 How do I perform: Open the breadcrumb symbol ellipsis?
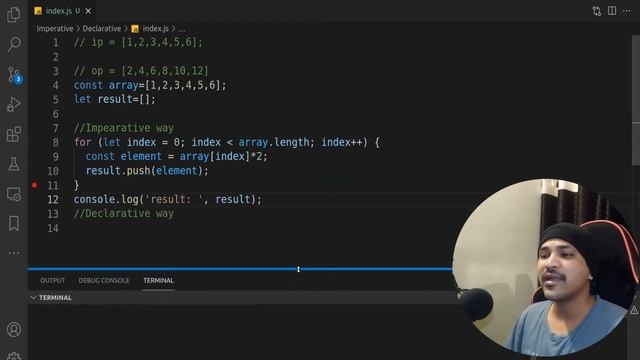click(x=182, y=29)
